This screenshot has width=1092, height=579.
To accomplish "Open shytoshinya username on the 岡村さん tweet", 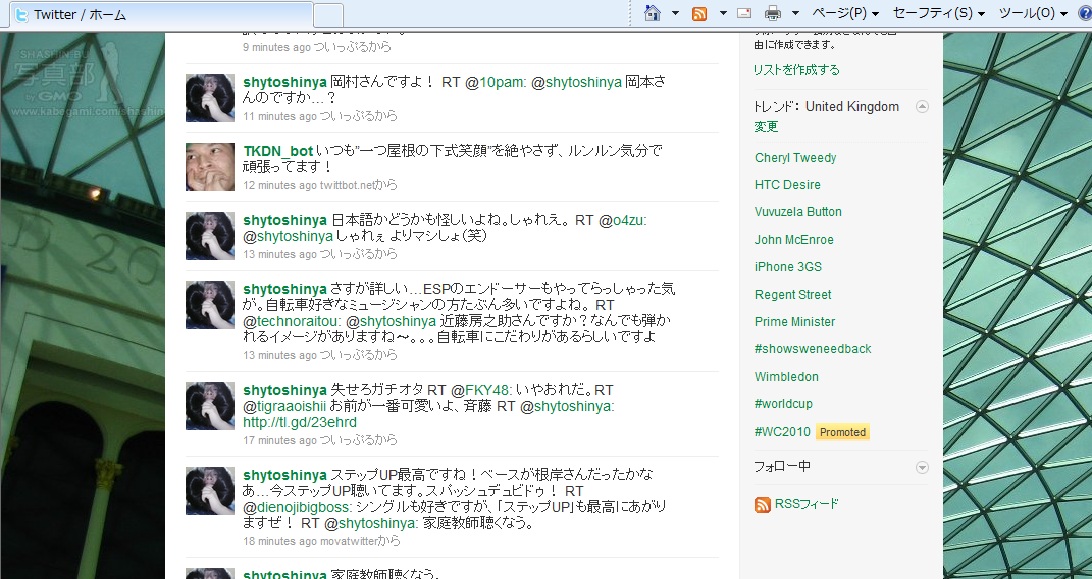I will tap(285, 82).
